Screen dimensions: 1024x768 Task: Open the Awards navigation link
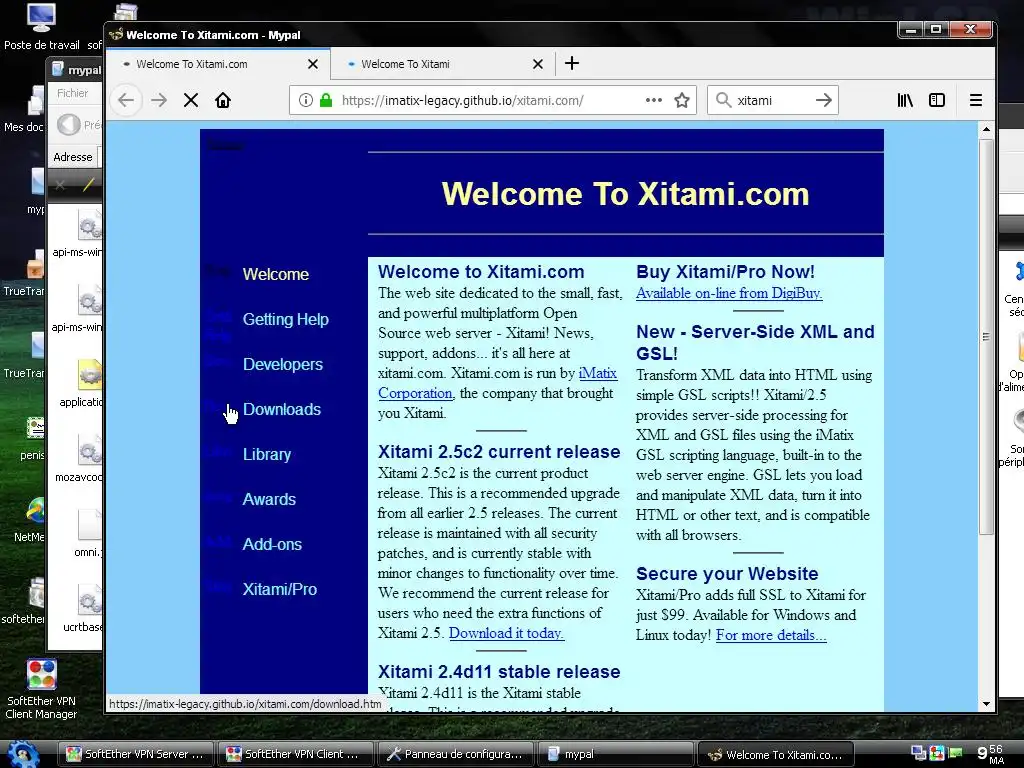tap(269, 500)
